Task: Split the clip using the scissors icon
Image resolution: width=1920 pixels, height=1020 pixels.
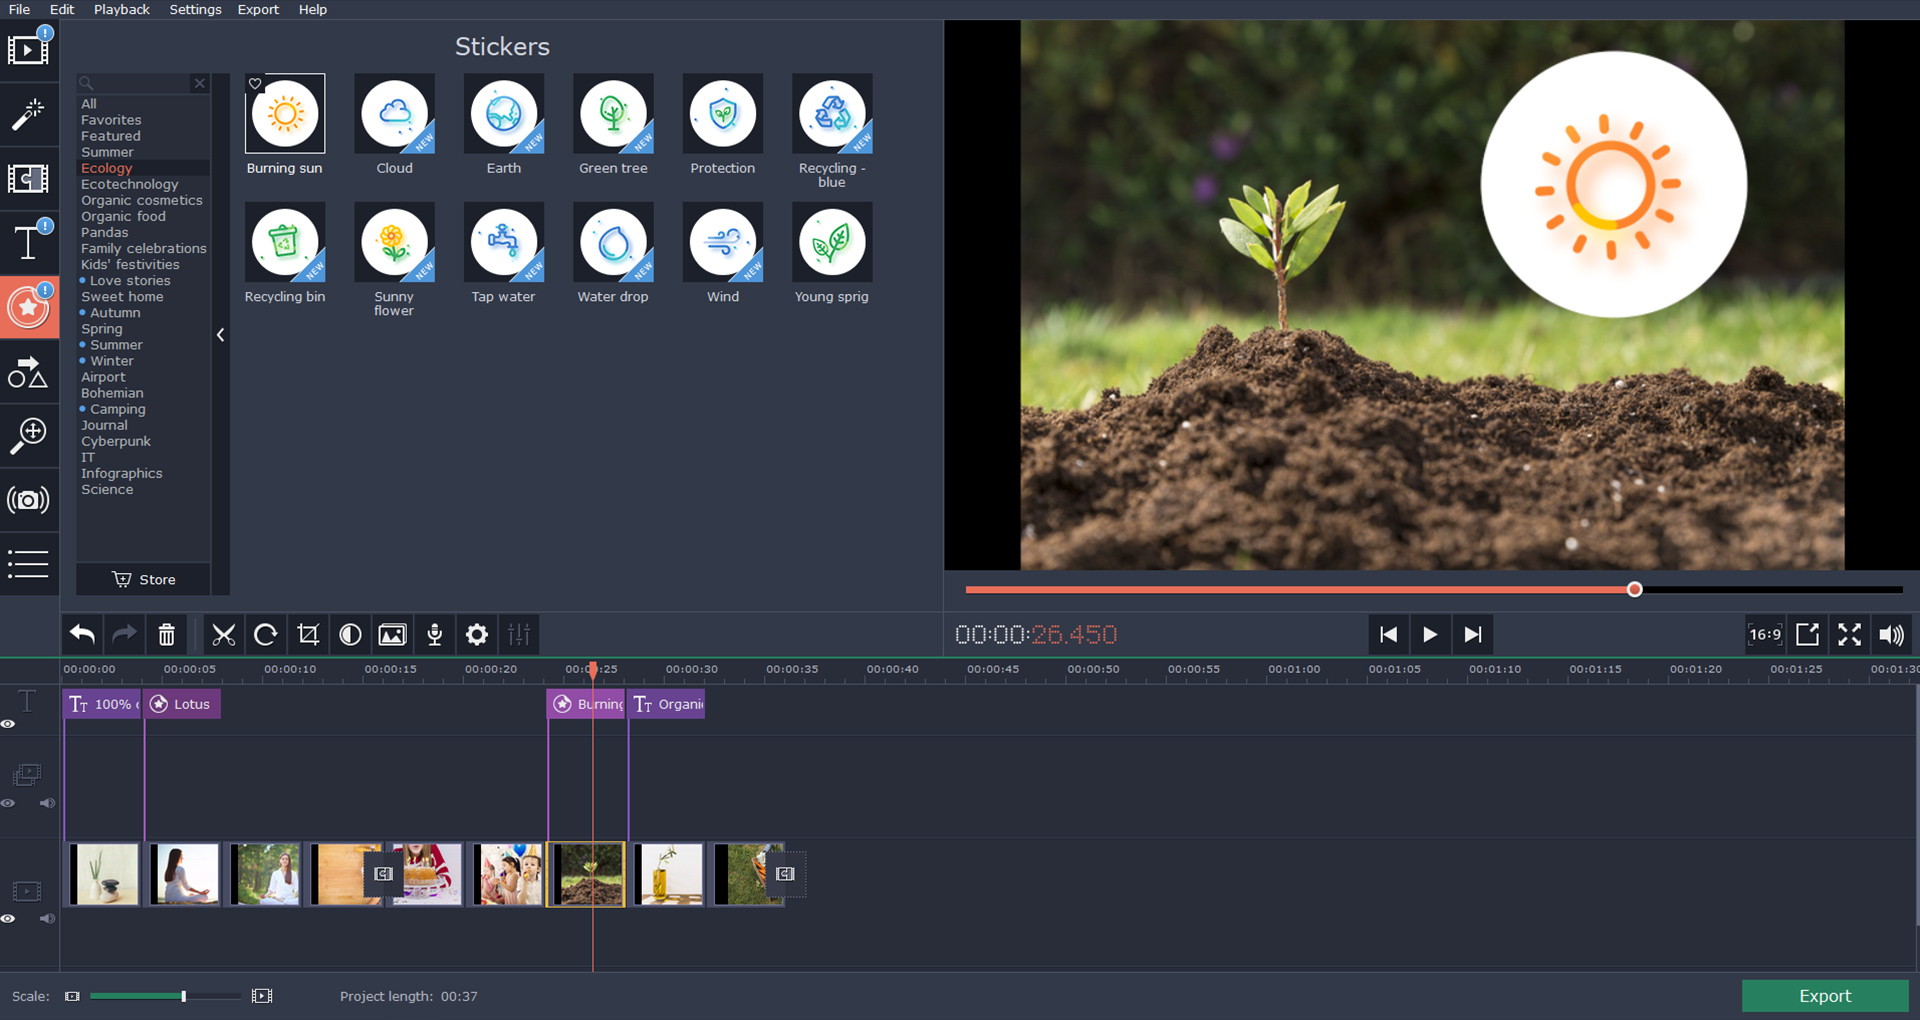Action: [223, 635]
